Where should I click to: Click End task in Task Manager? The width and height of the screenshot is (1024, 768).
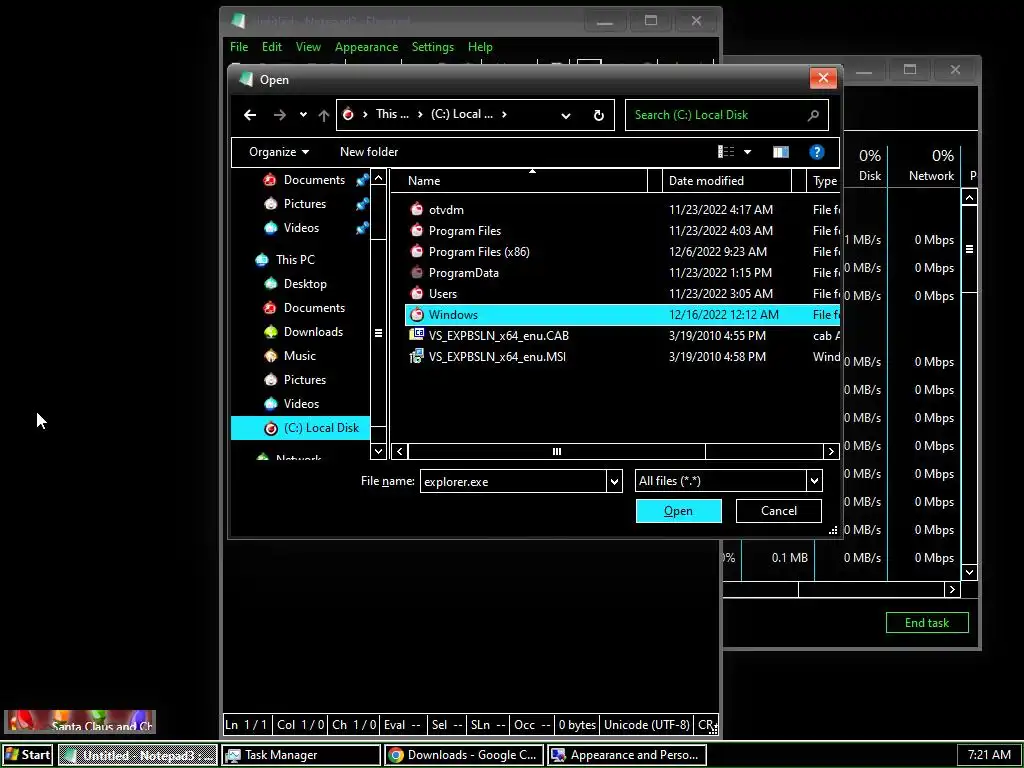(x=927, y=622)
